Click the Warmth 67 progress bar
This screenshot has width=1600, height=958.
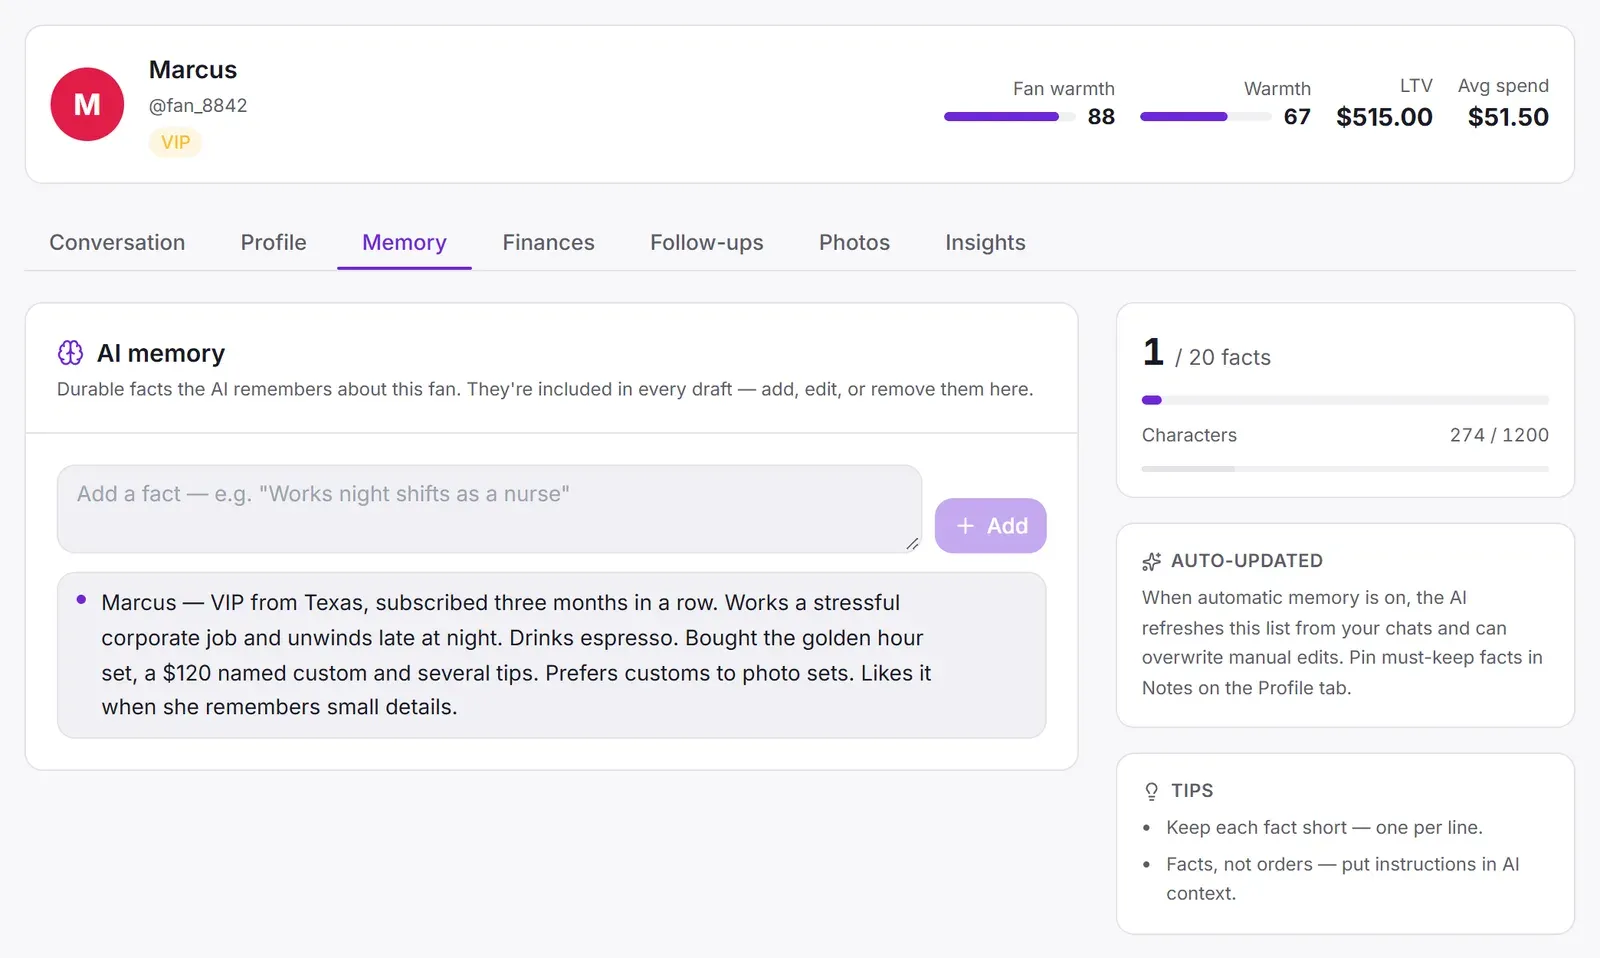pyautogui.click(x=1205, y=117)
